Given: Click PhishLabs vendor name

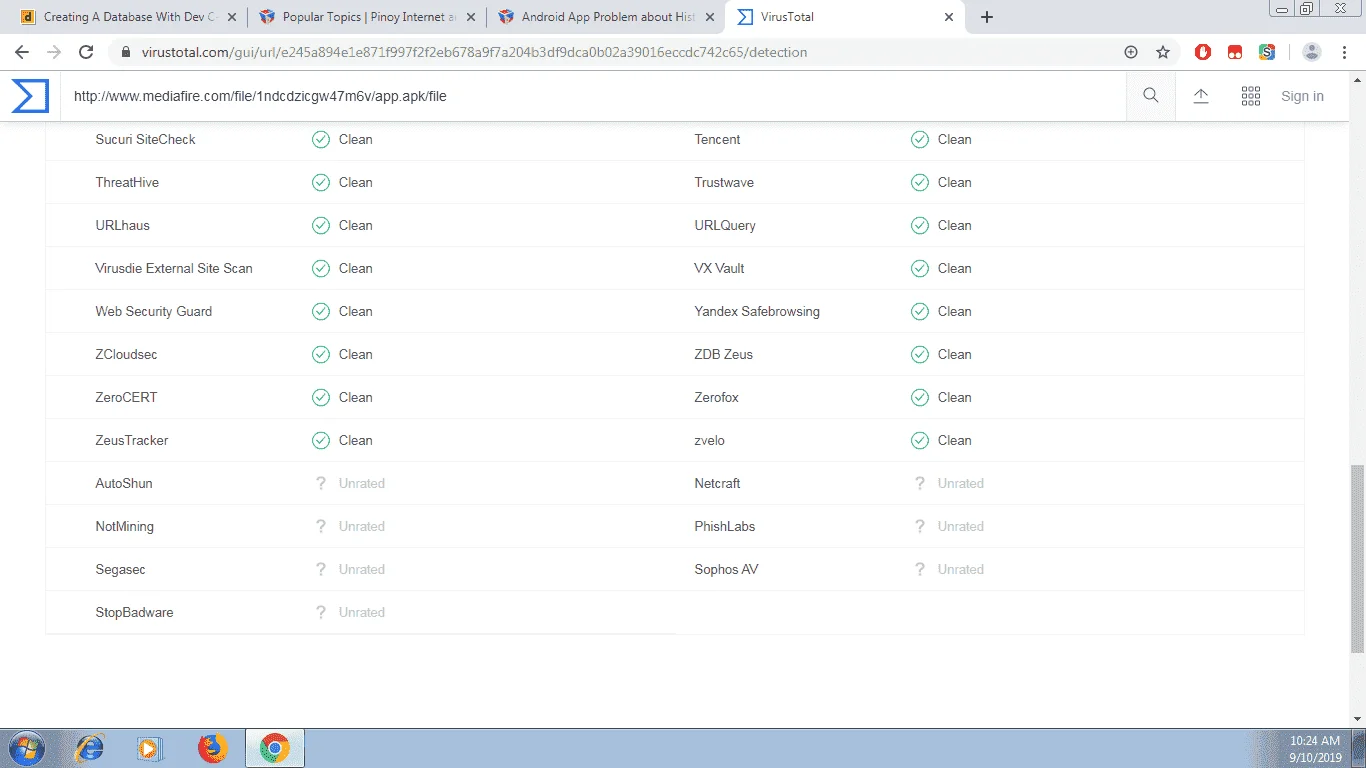Looking at the screenshot, I should (725, 526).
